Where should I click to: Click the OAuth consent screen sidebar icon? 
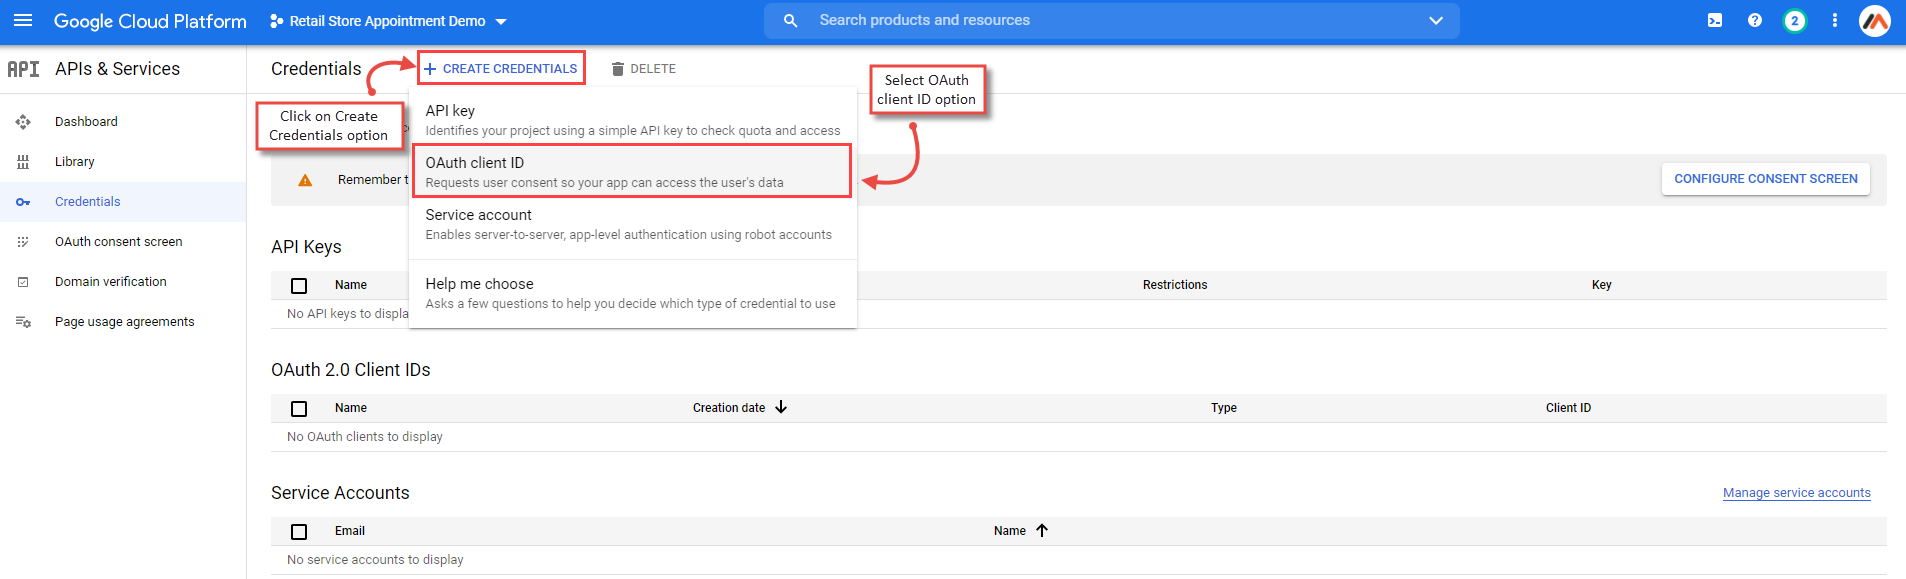click(23, 242)
